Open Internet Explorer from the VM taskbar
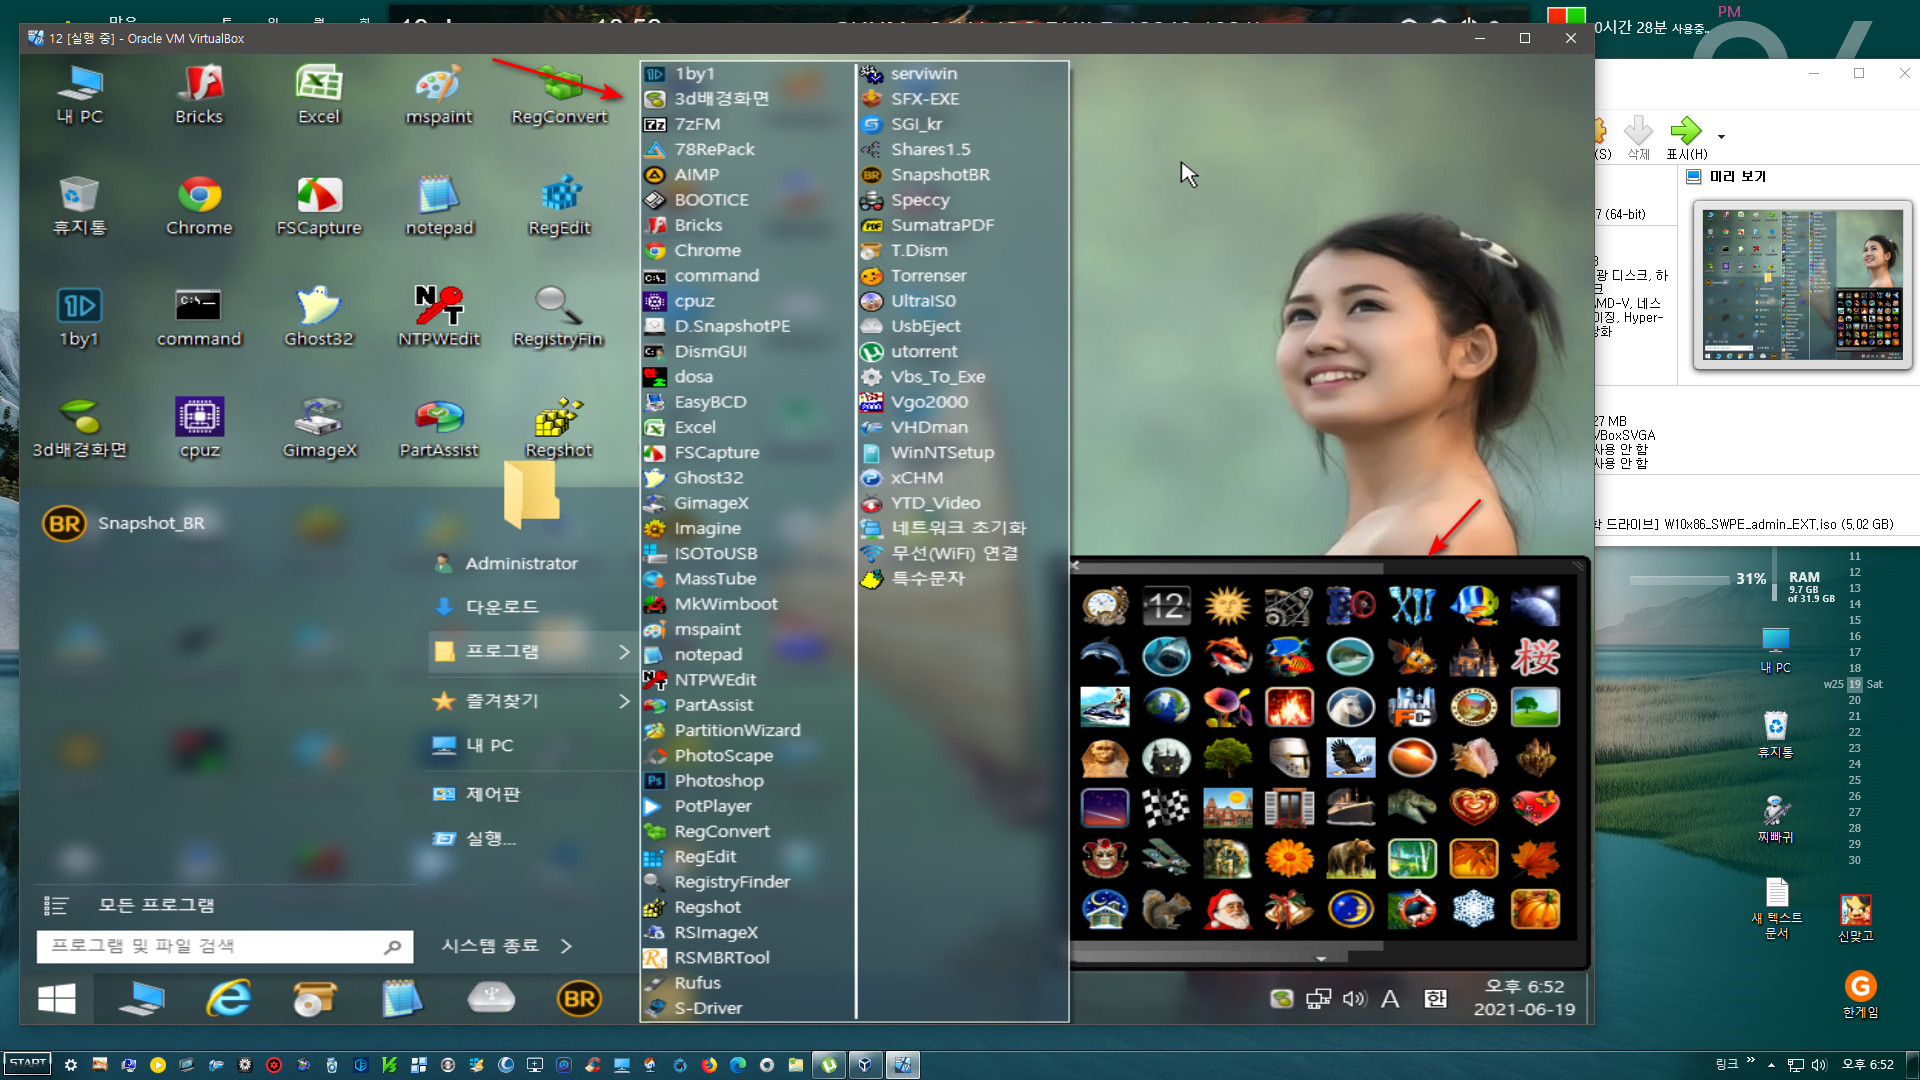 click(x=229, y=998)
